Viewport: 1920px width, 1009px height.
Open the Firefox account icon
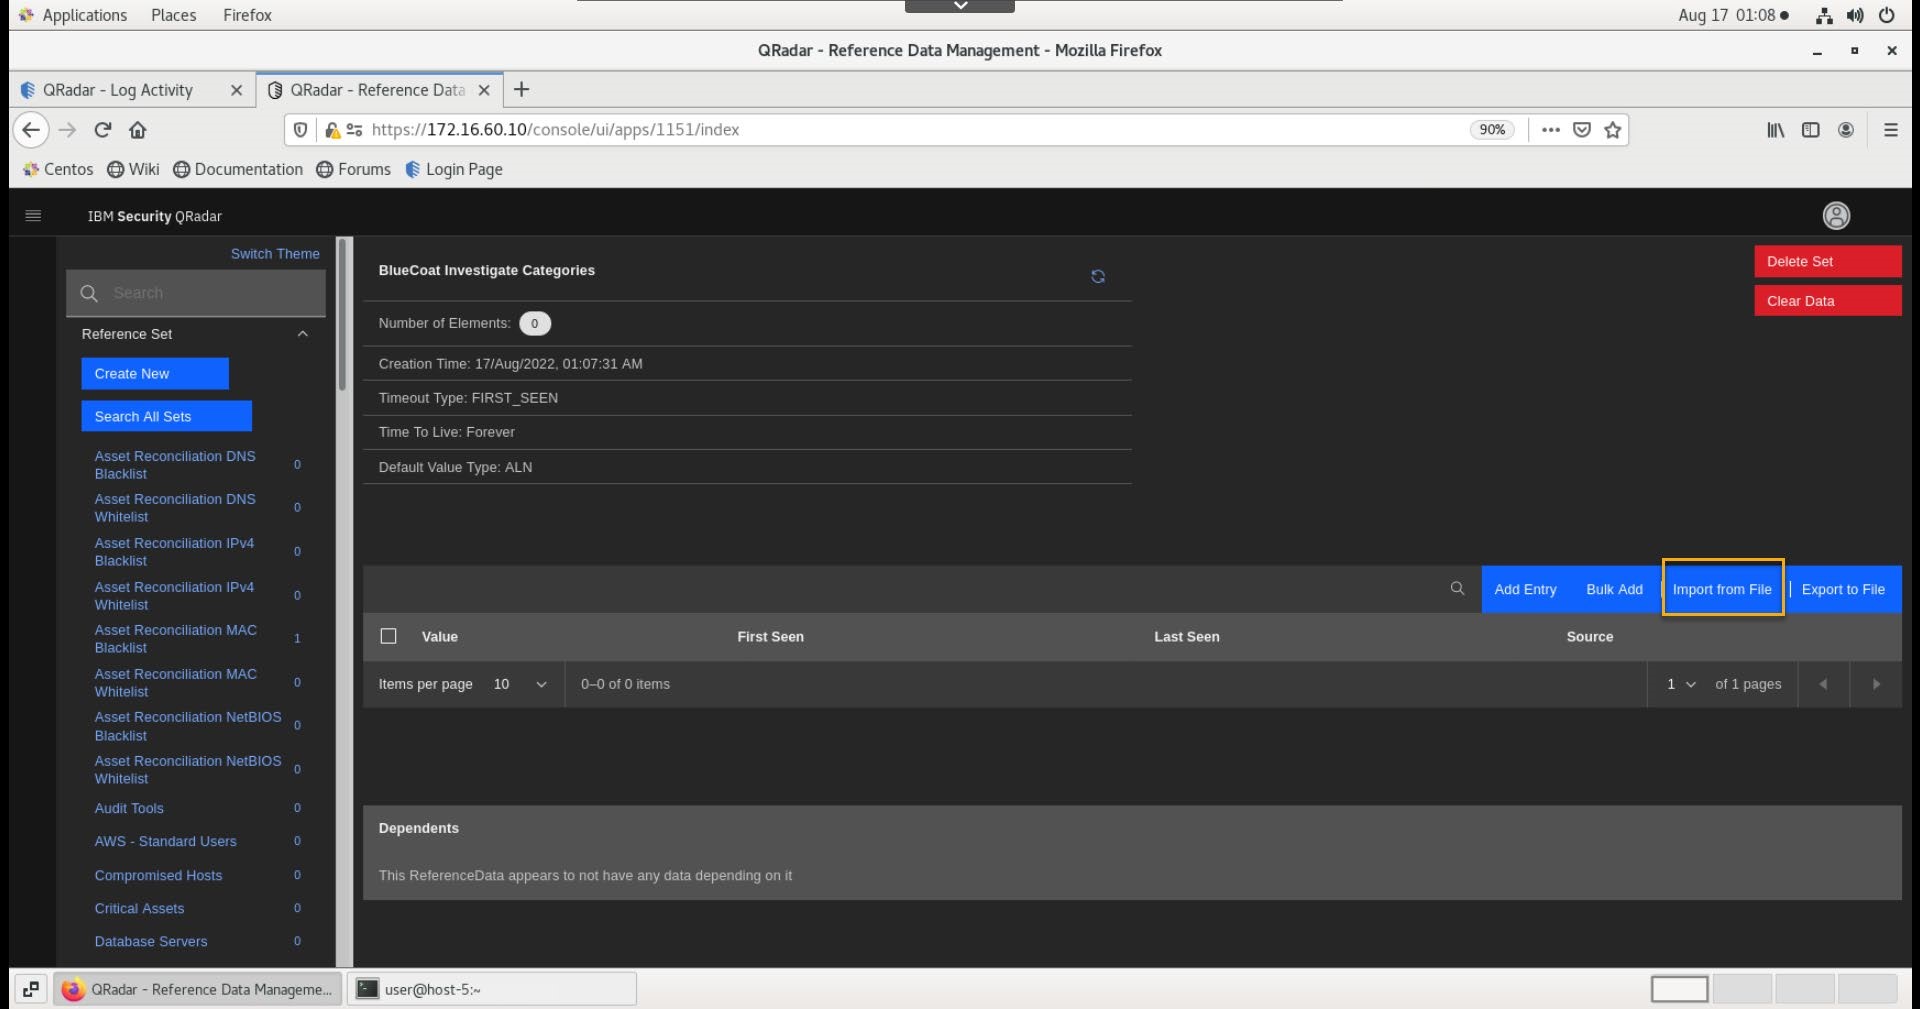point(1846,130)
